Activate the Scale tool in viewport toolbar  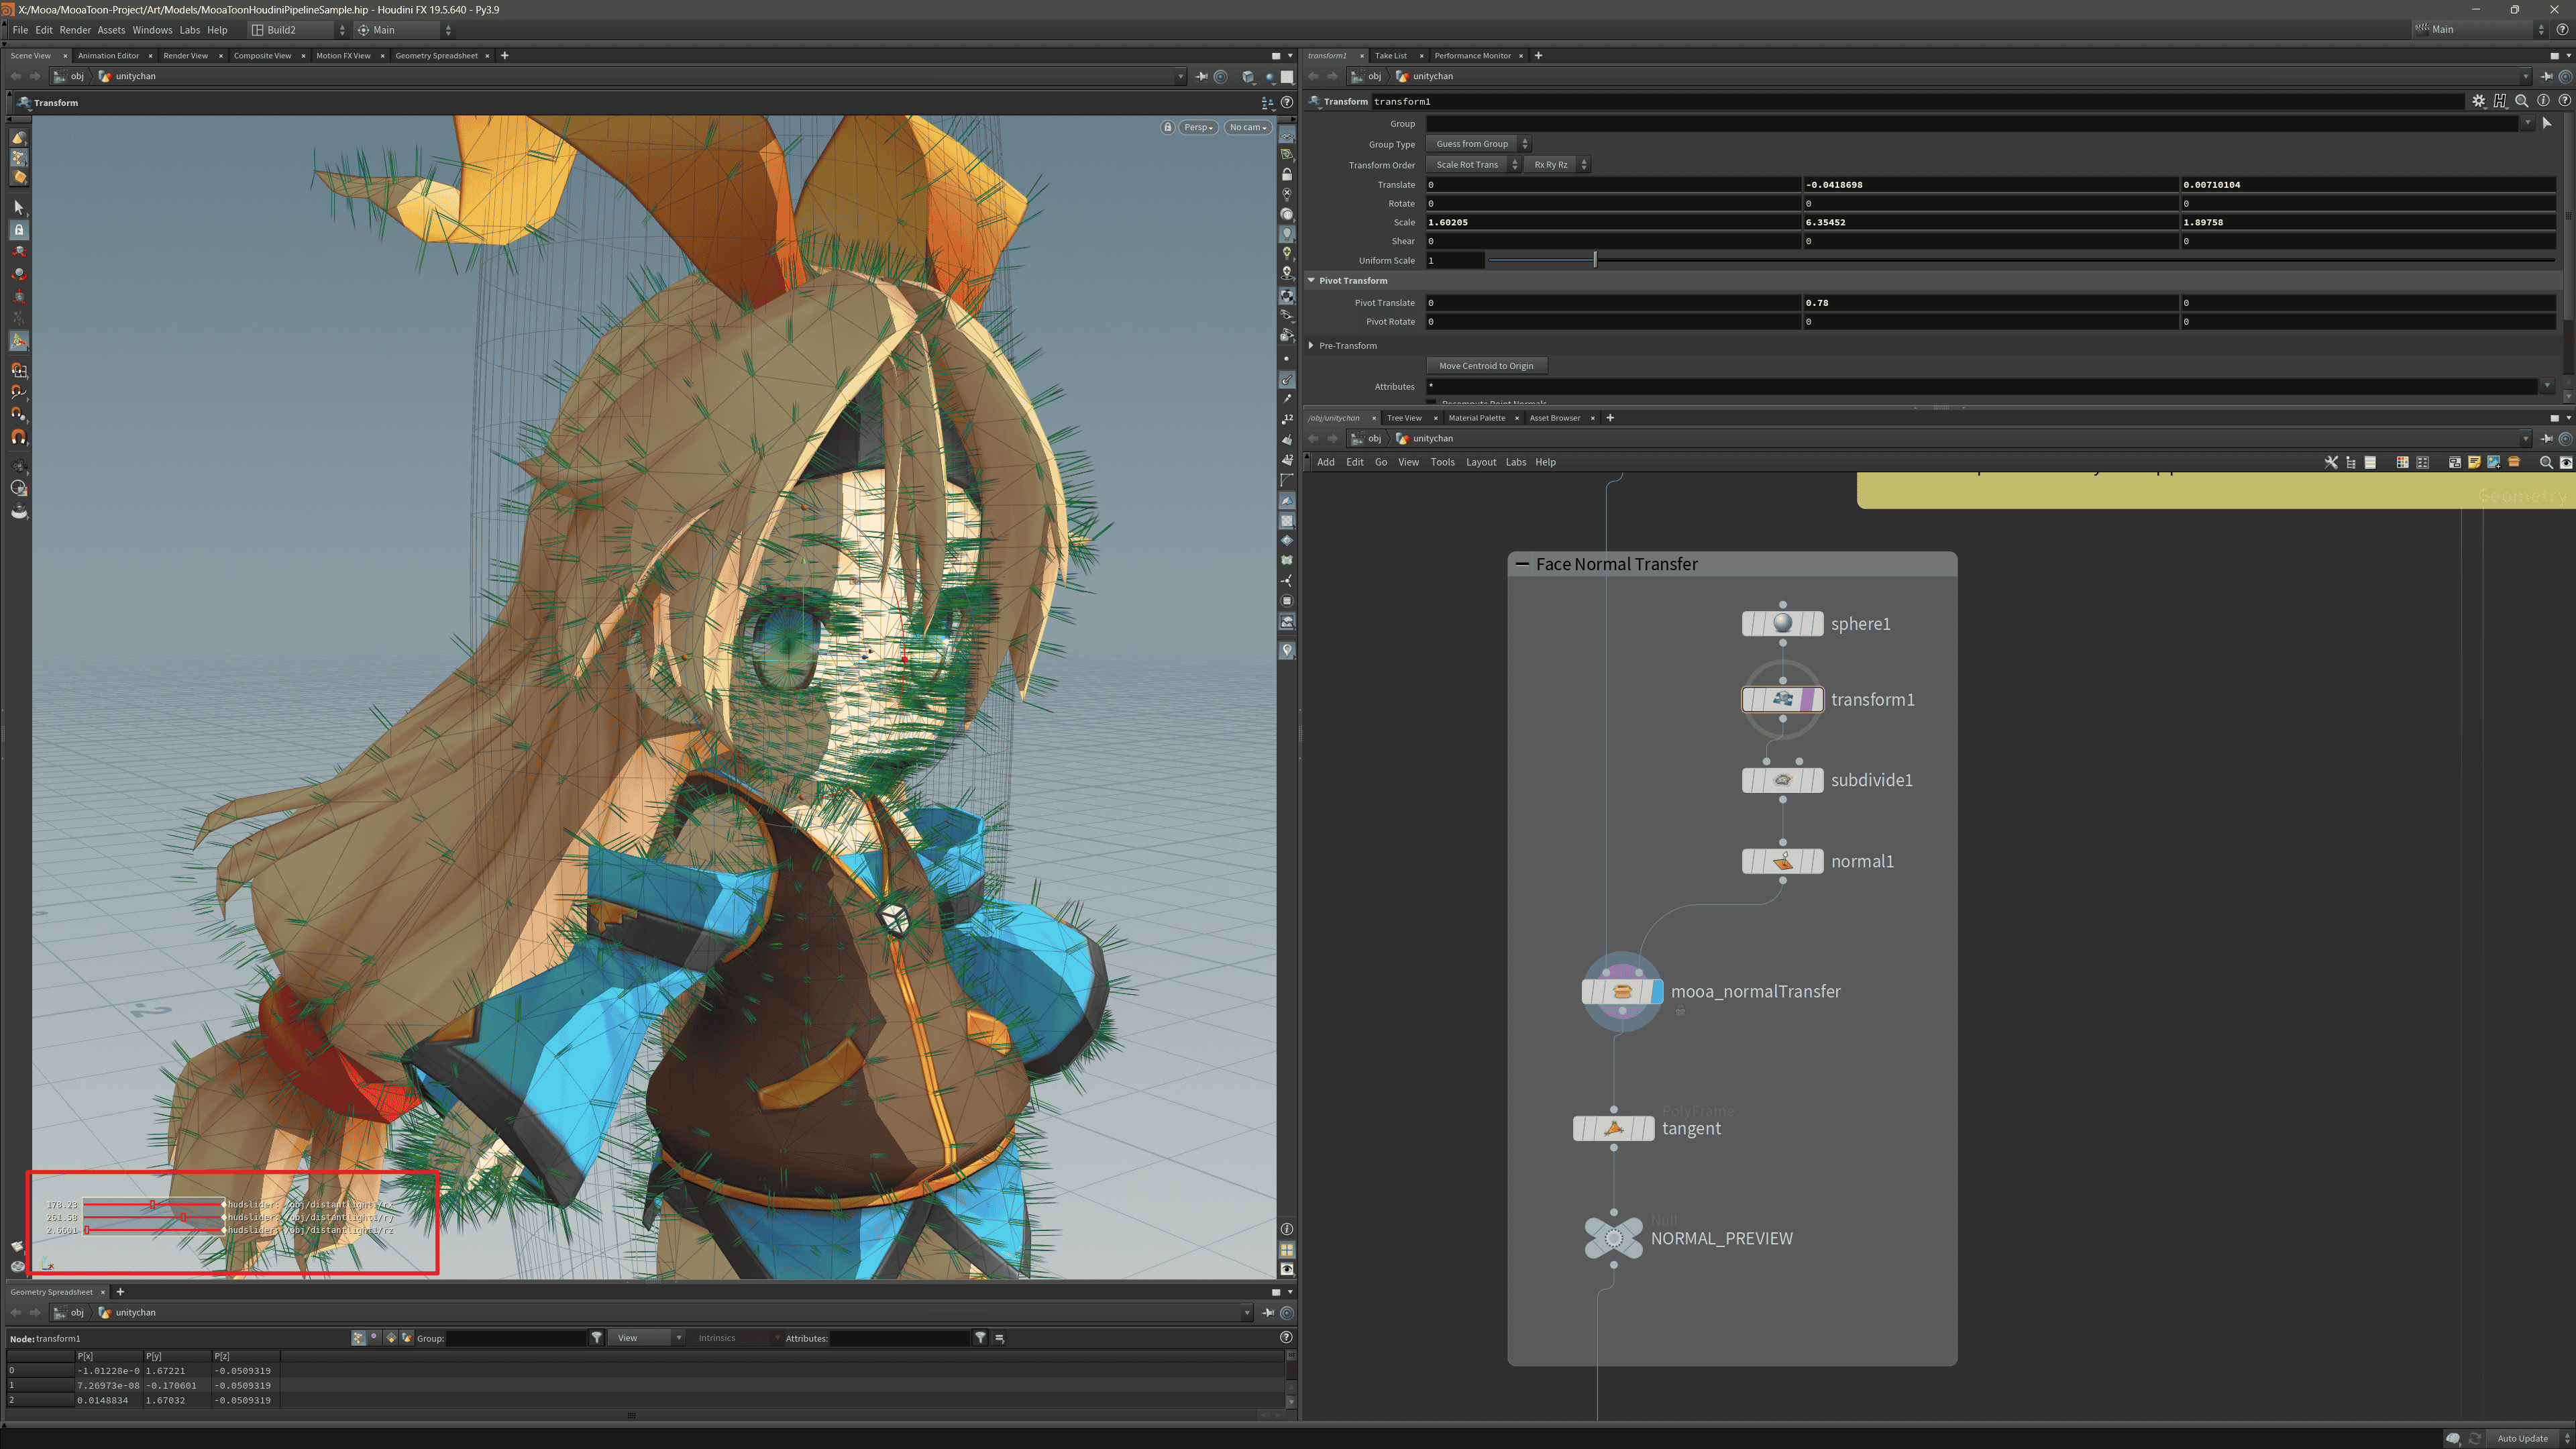[x=18, y=297]
